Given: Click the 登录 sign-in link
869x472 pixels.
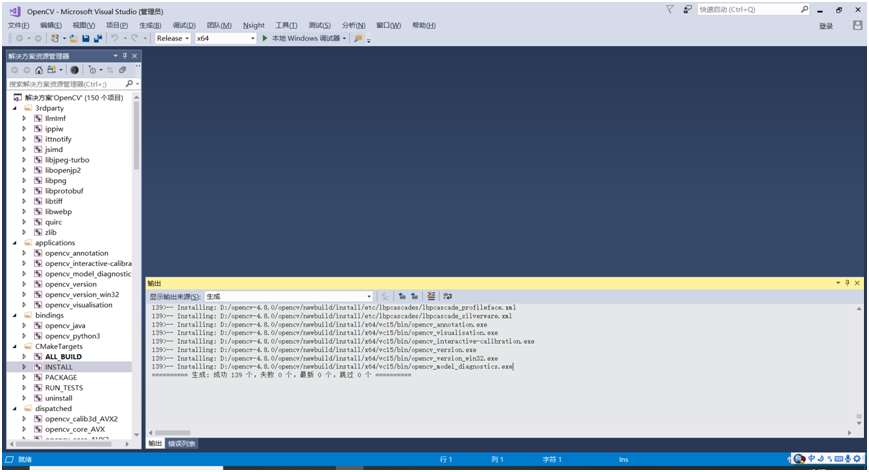Looking at the screenshot, I should pyautogui.click(x=826, y=26).
